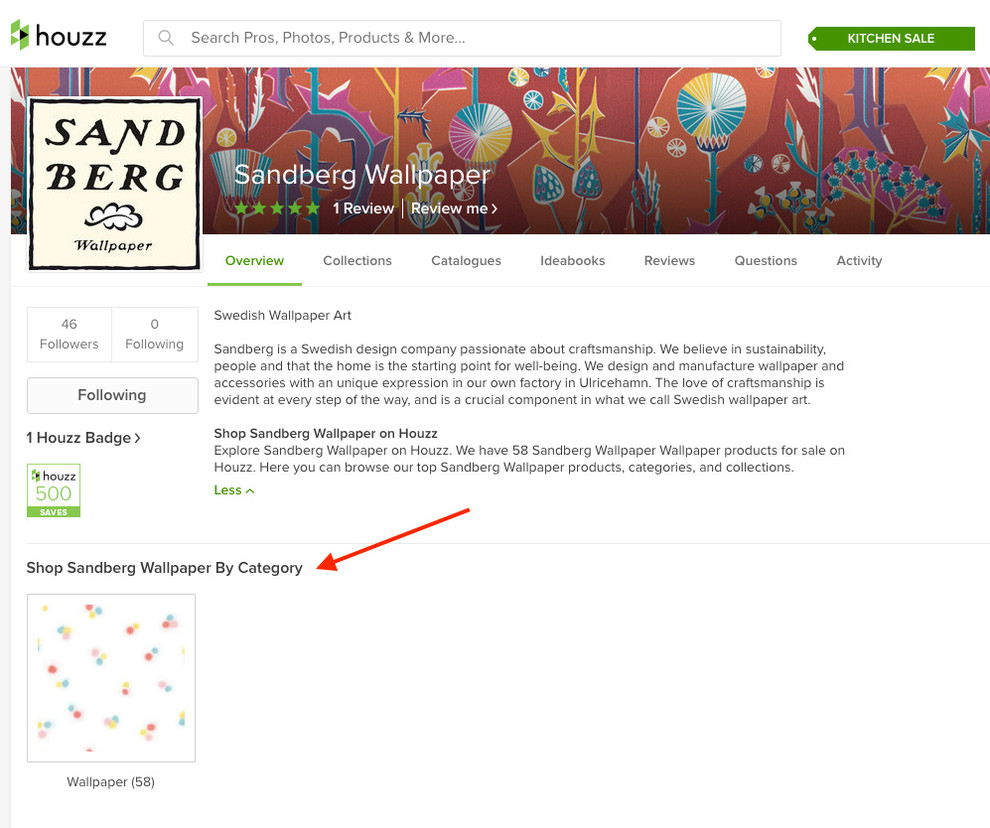Select the Ideabooks tab
Image resolution: width=990 pixels, height=828 pixels.
pos(573,261)
